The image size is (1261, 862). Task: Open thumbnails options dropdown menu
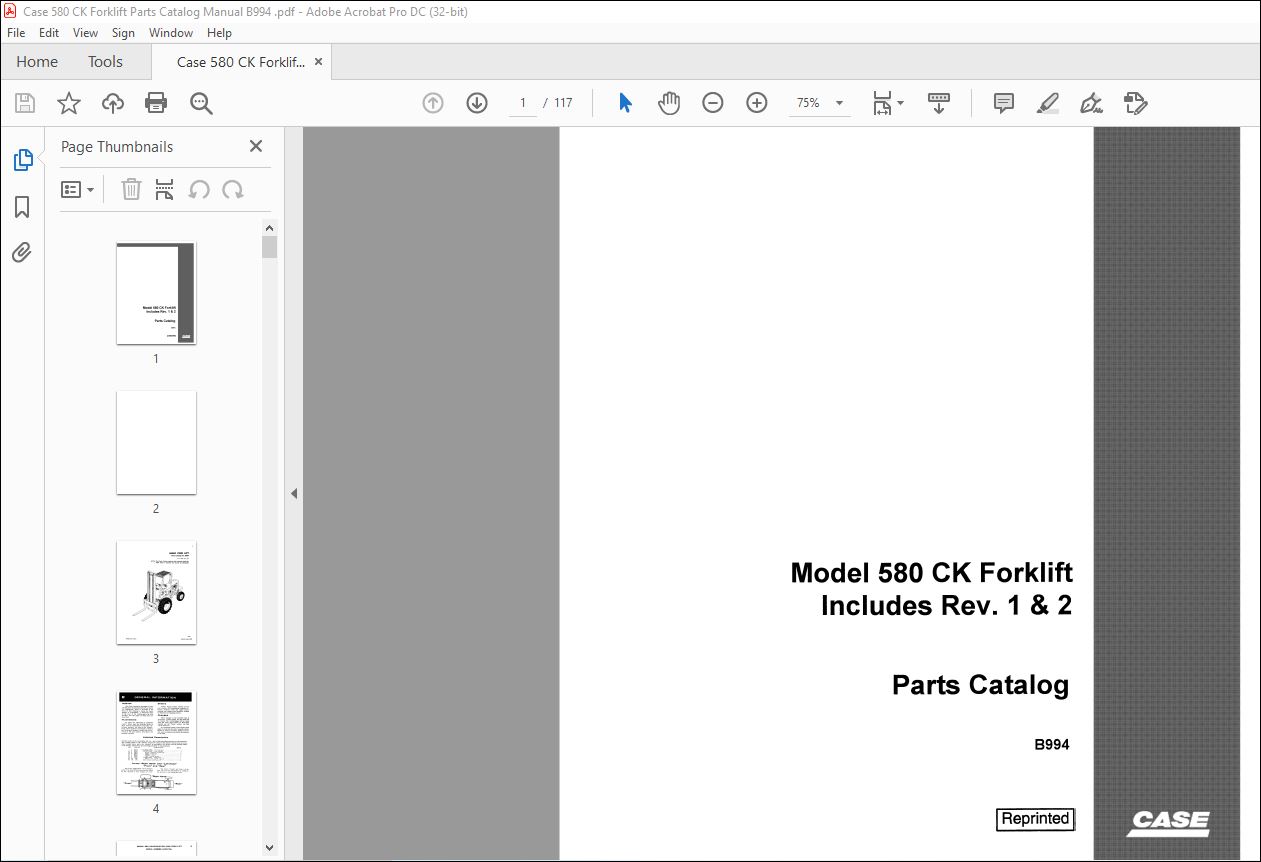(78, 189)
